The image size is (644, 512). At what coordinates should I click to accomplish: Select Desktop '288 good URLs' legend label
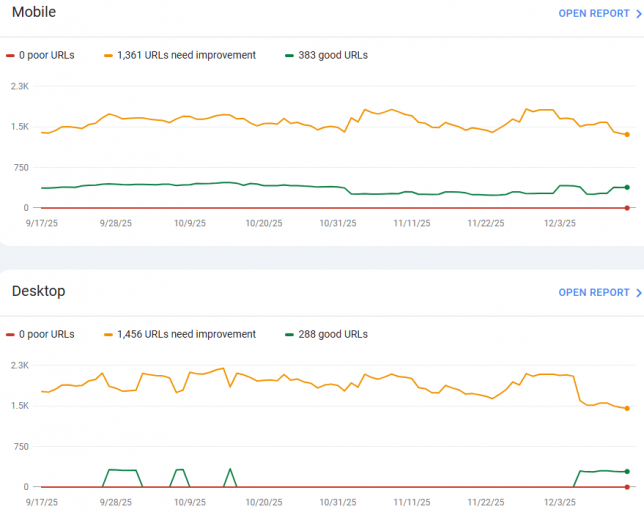tap(333, 334)
